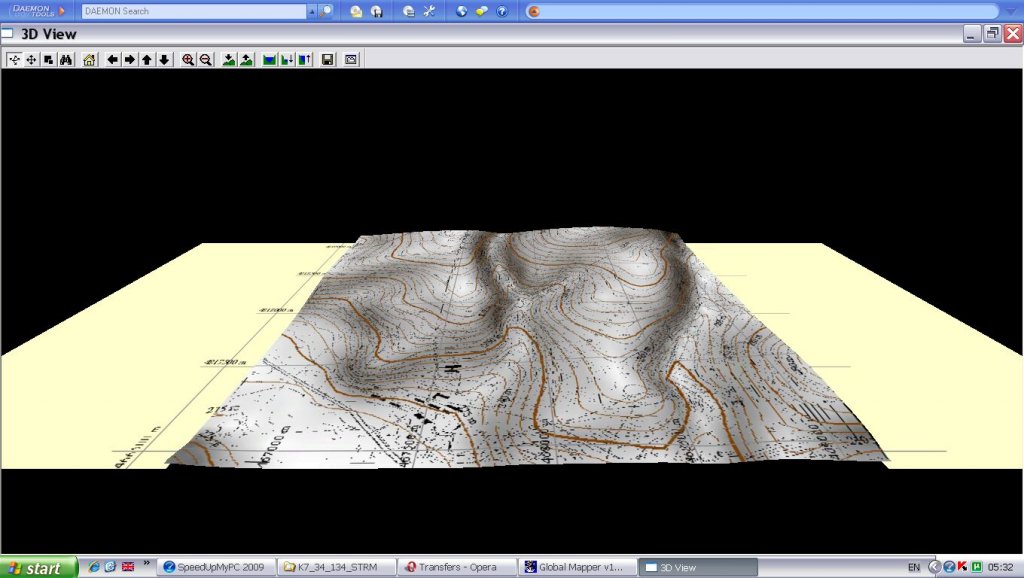This screenshot has width=1024, height=578.
Task: Click the Windows start button
Action: 38,567
